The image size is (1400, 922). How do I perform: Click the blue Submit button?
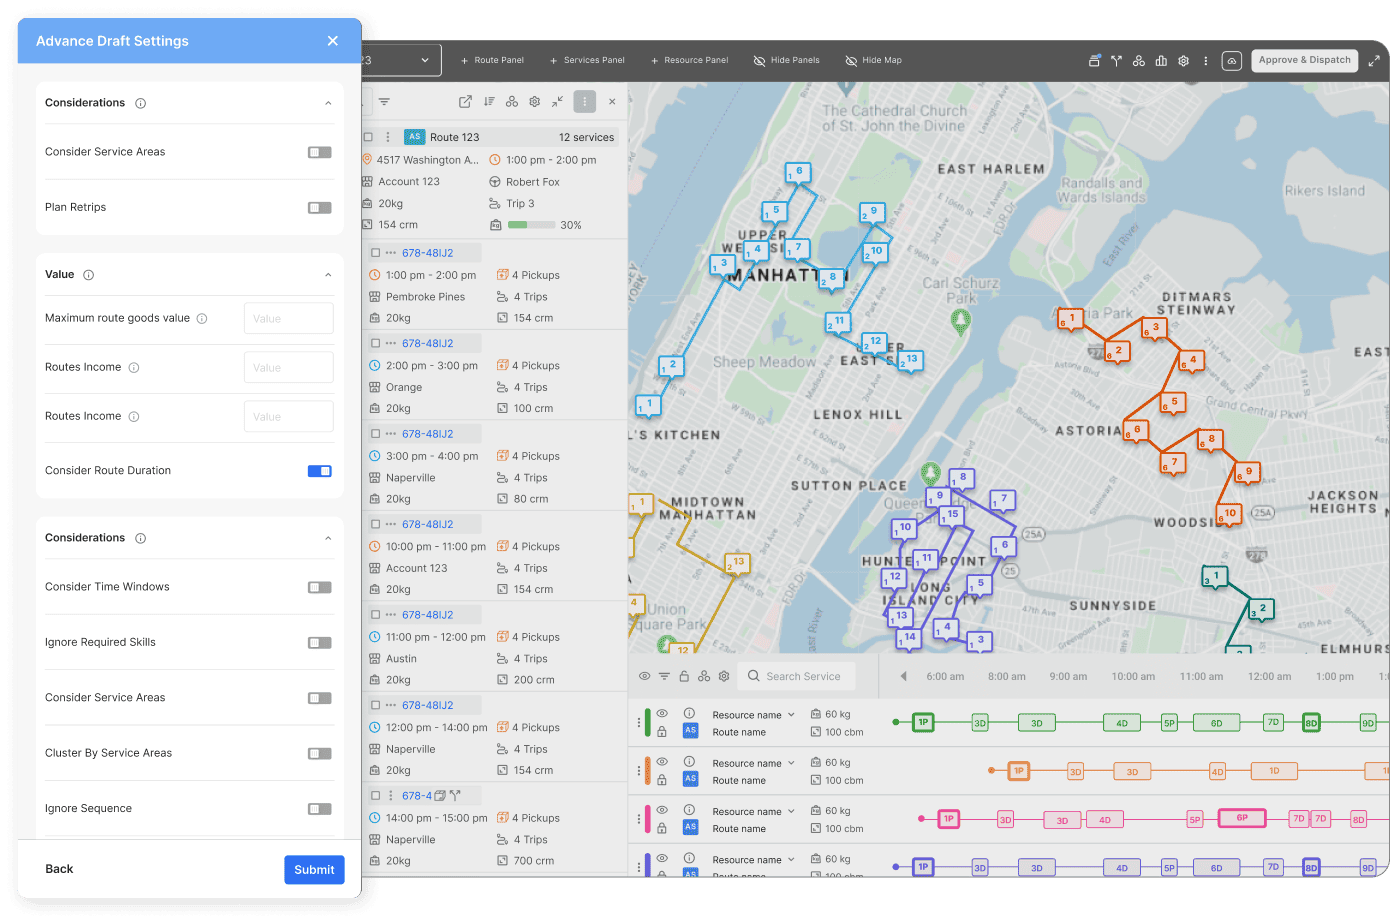pos(314,870)
